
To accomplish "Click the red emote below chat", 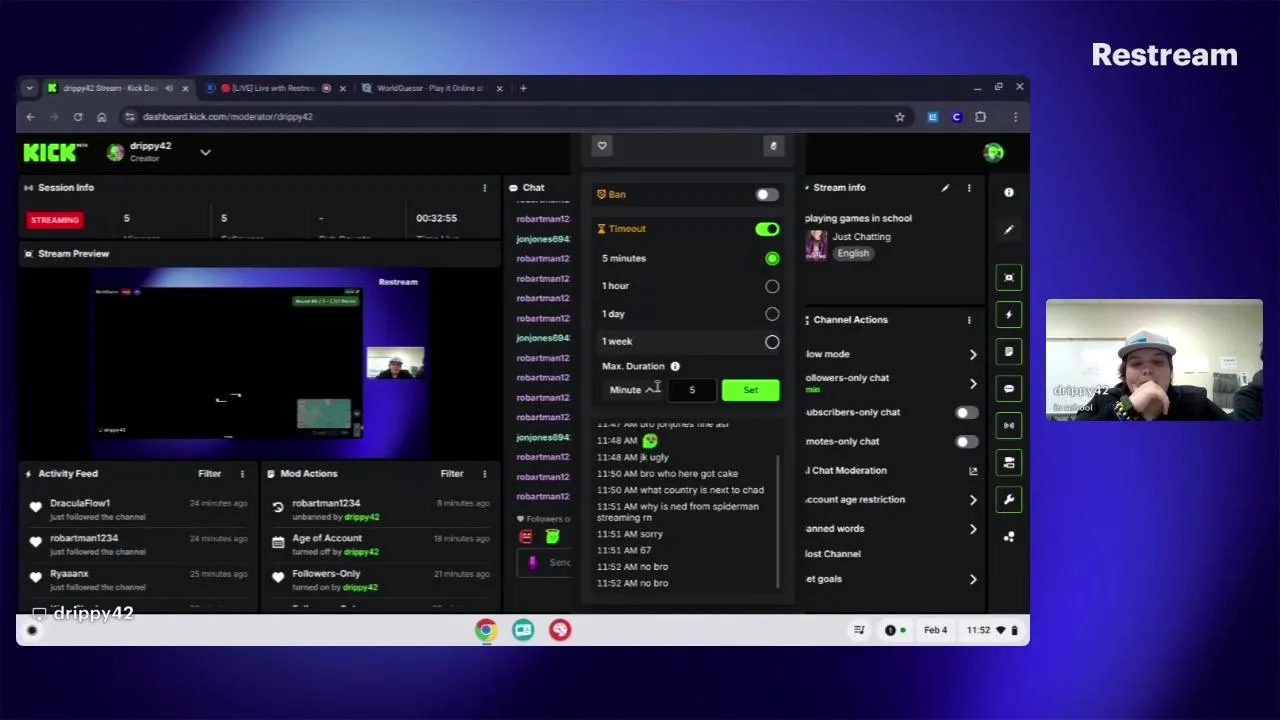I will tap(526, 537).
